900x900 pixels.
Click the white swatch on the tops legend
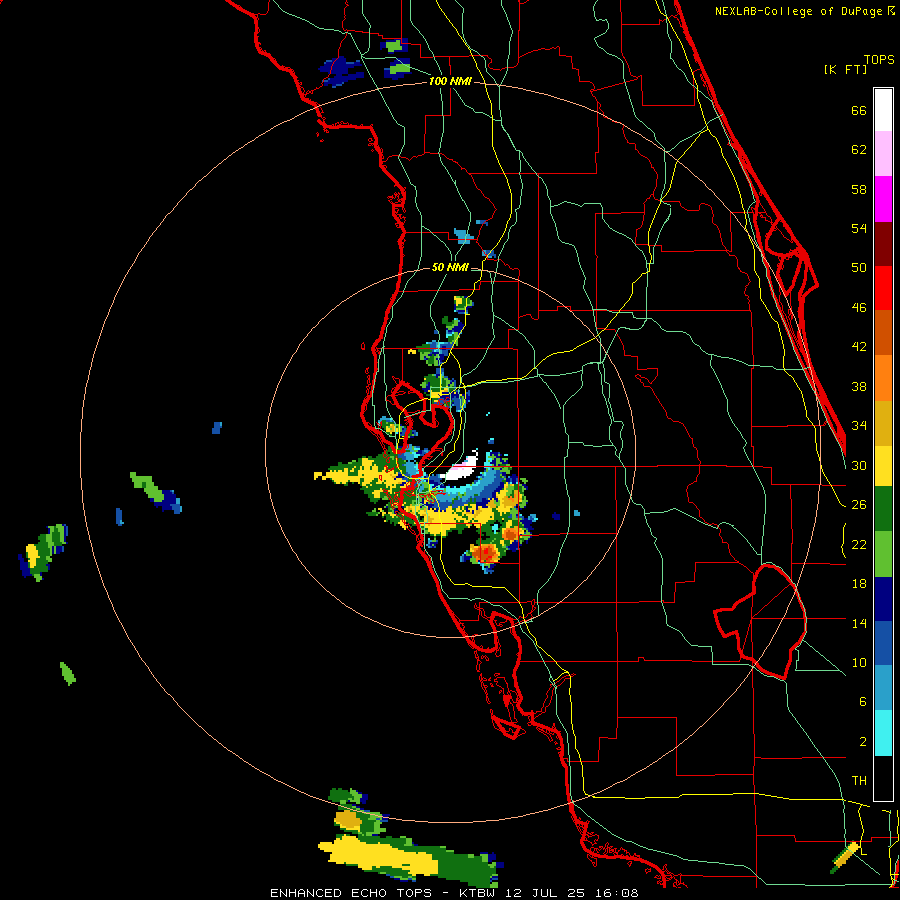tap(883, 110)
